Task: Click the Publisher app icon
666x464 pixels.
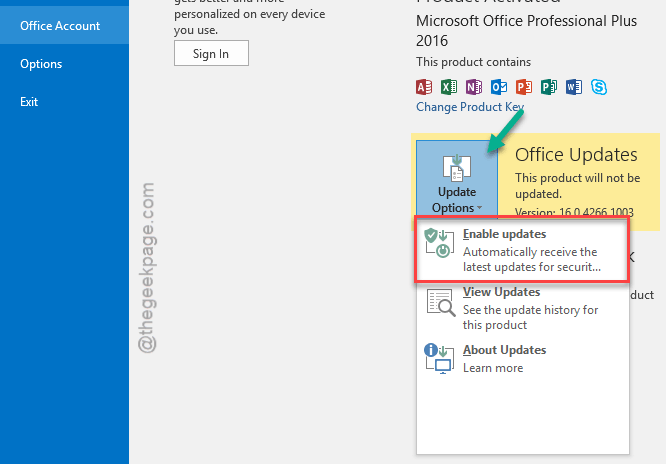Action: 549,87
